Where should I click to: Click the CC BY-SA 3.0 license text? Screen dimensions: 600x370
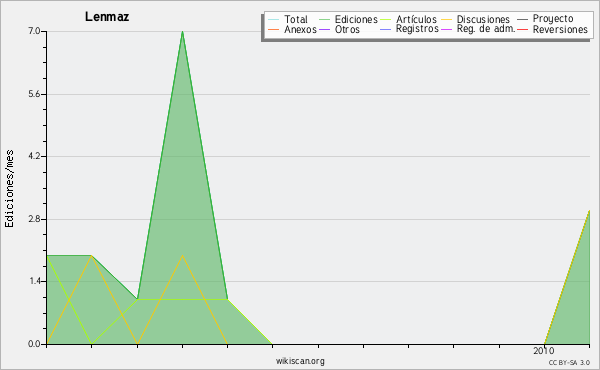point(569,362)
